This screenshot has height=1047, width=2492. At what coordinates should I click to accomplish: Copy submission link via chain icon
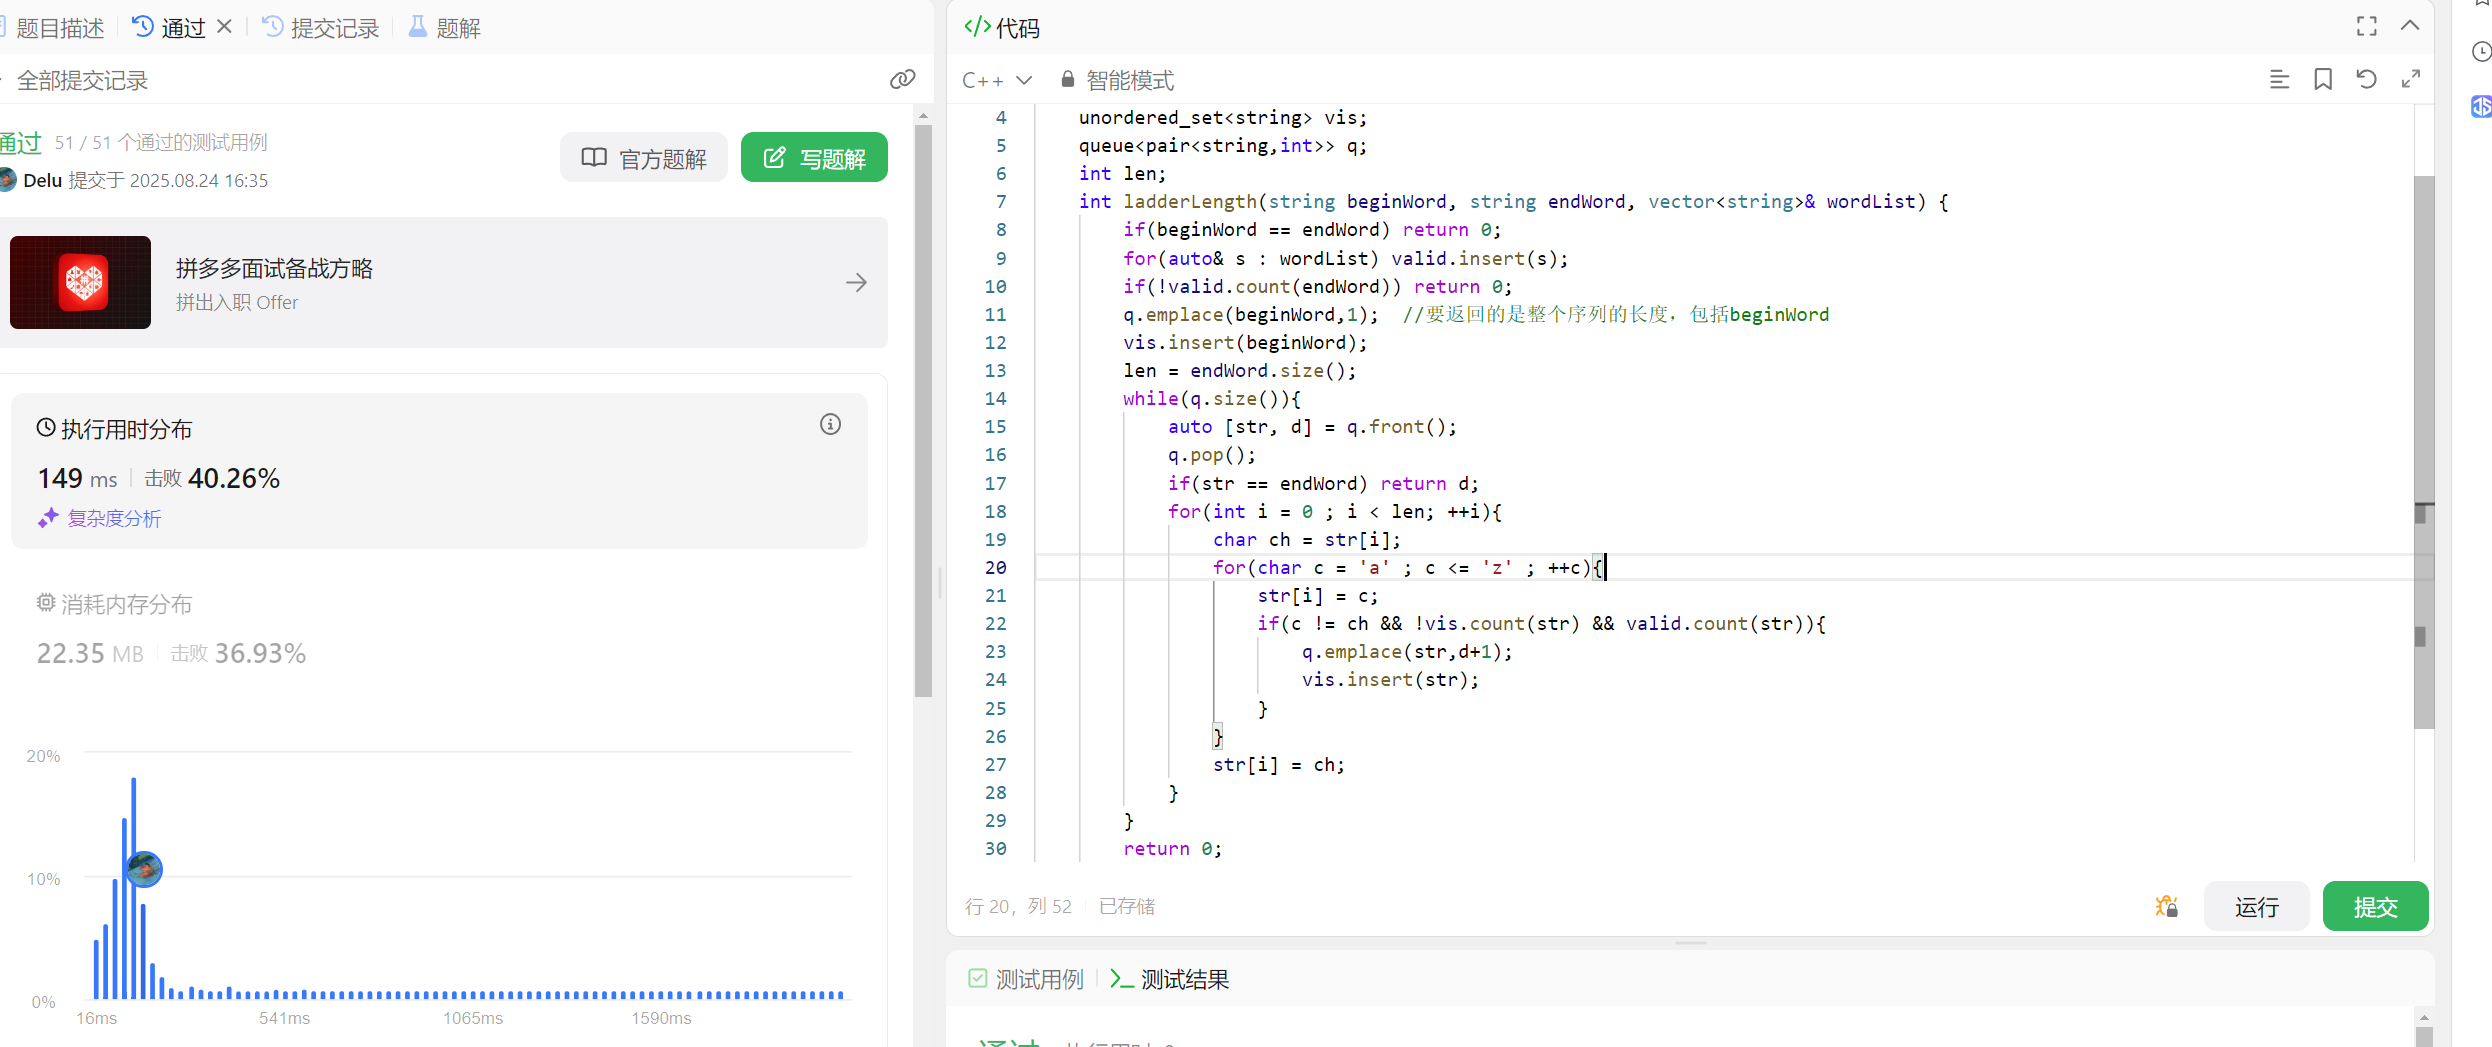[902, 79]
